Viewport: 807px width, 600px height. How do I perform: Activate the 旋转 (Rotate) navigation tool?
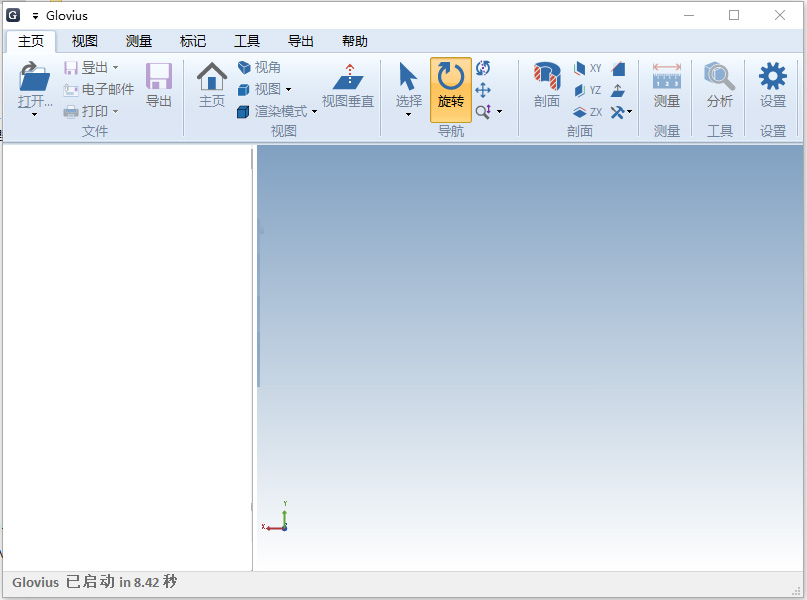pos(450,90)
